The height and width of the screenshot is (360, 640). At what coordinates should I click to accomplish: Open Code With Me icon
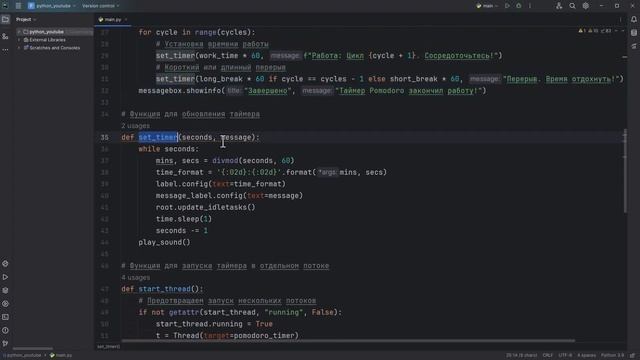pos(559,6)
